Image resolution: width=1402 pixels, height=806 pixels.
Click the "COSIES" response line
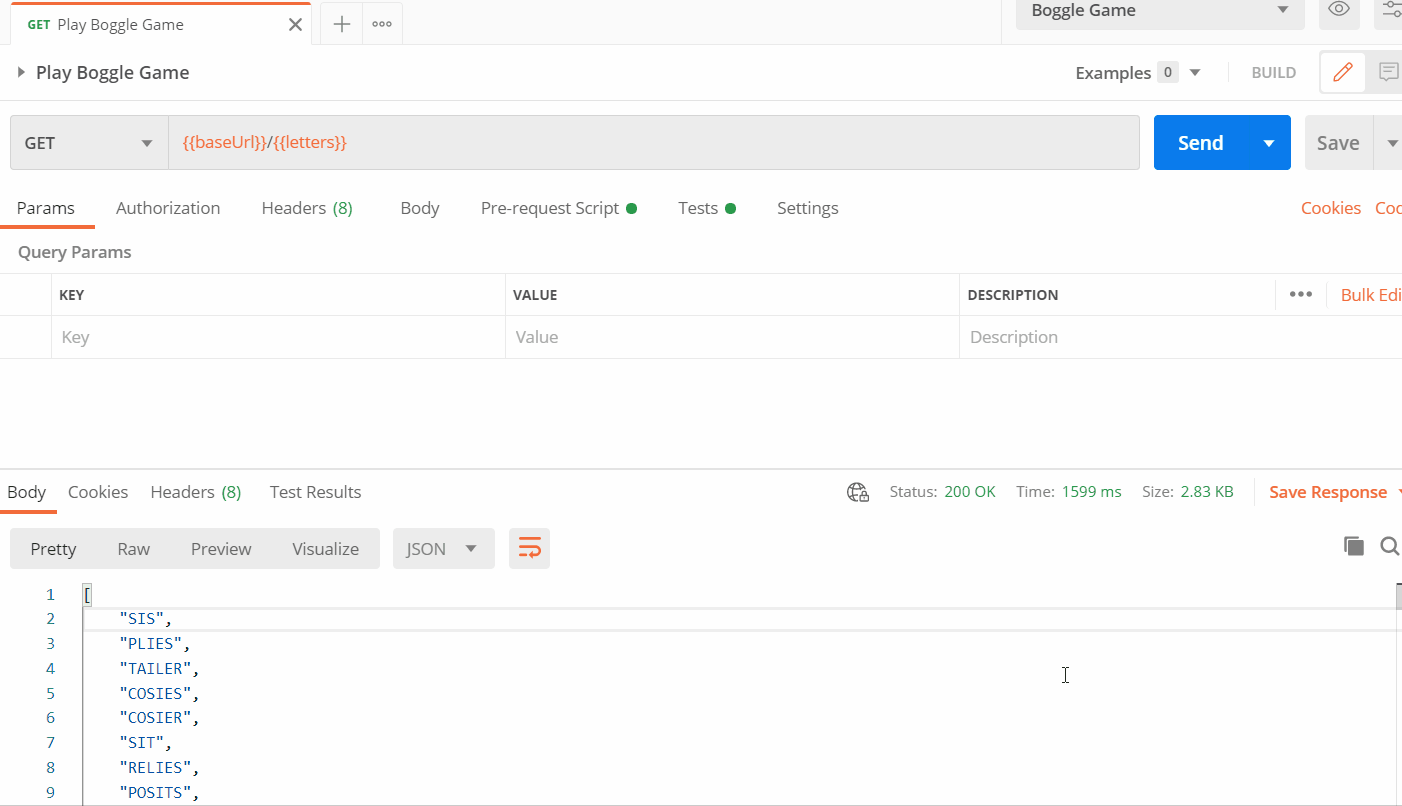click(160, 694)
